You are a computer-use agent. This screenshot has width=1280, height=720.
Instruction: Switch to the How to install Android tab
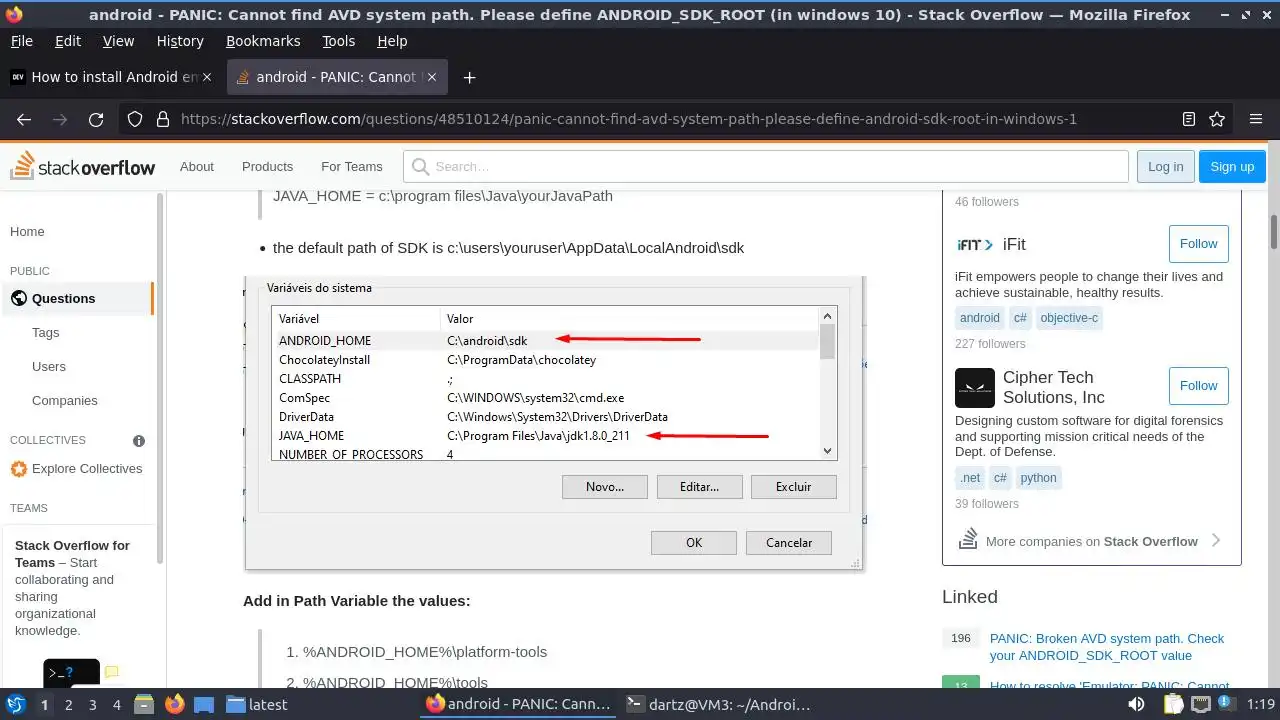click(110, 77)
